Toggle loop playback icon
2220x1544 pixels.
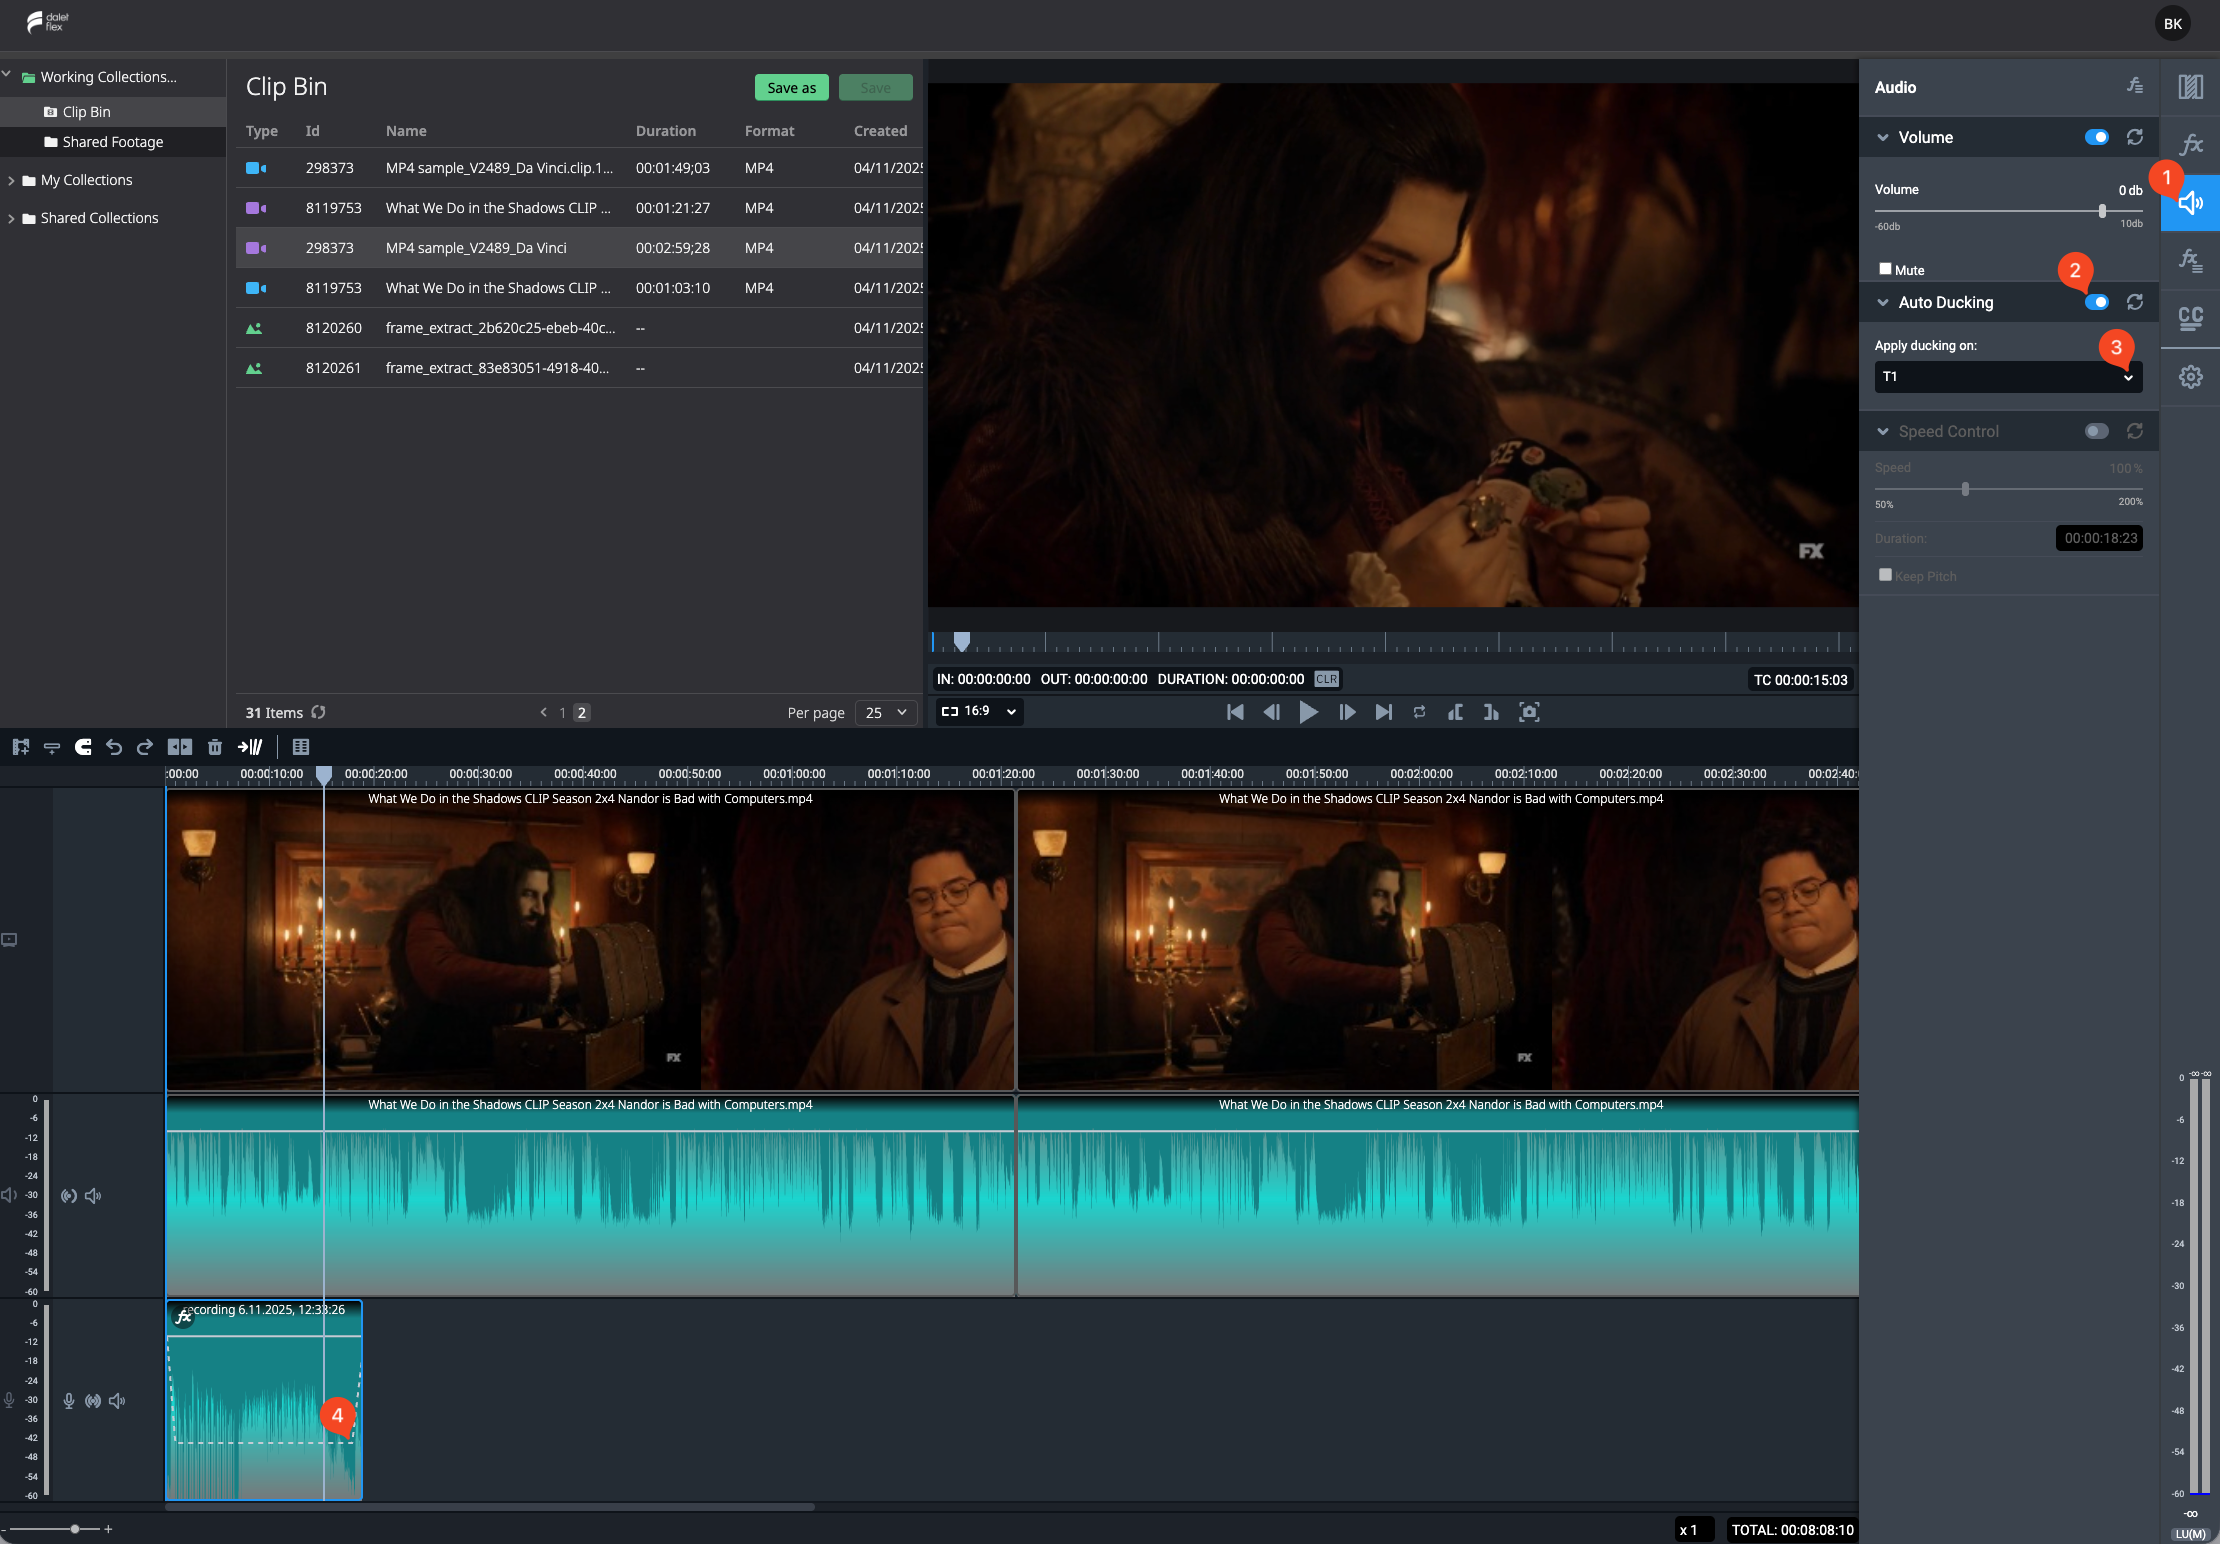coord(1419,712)
